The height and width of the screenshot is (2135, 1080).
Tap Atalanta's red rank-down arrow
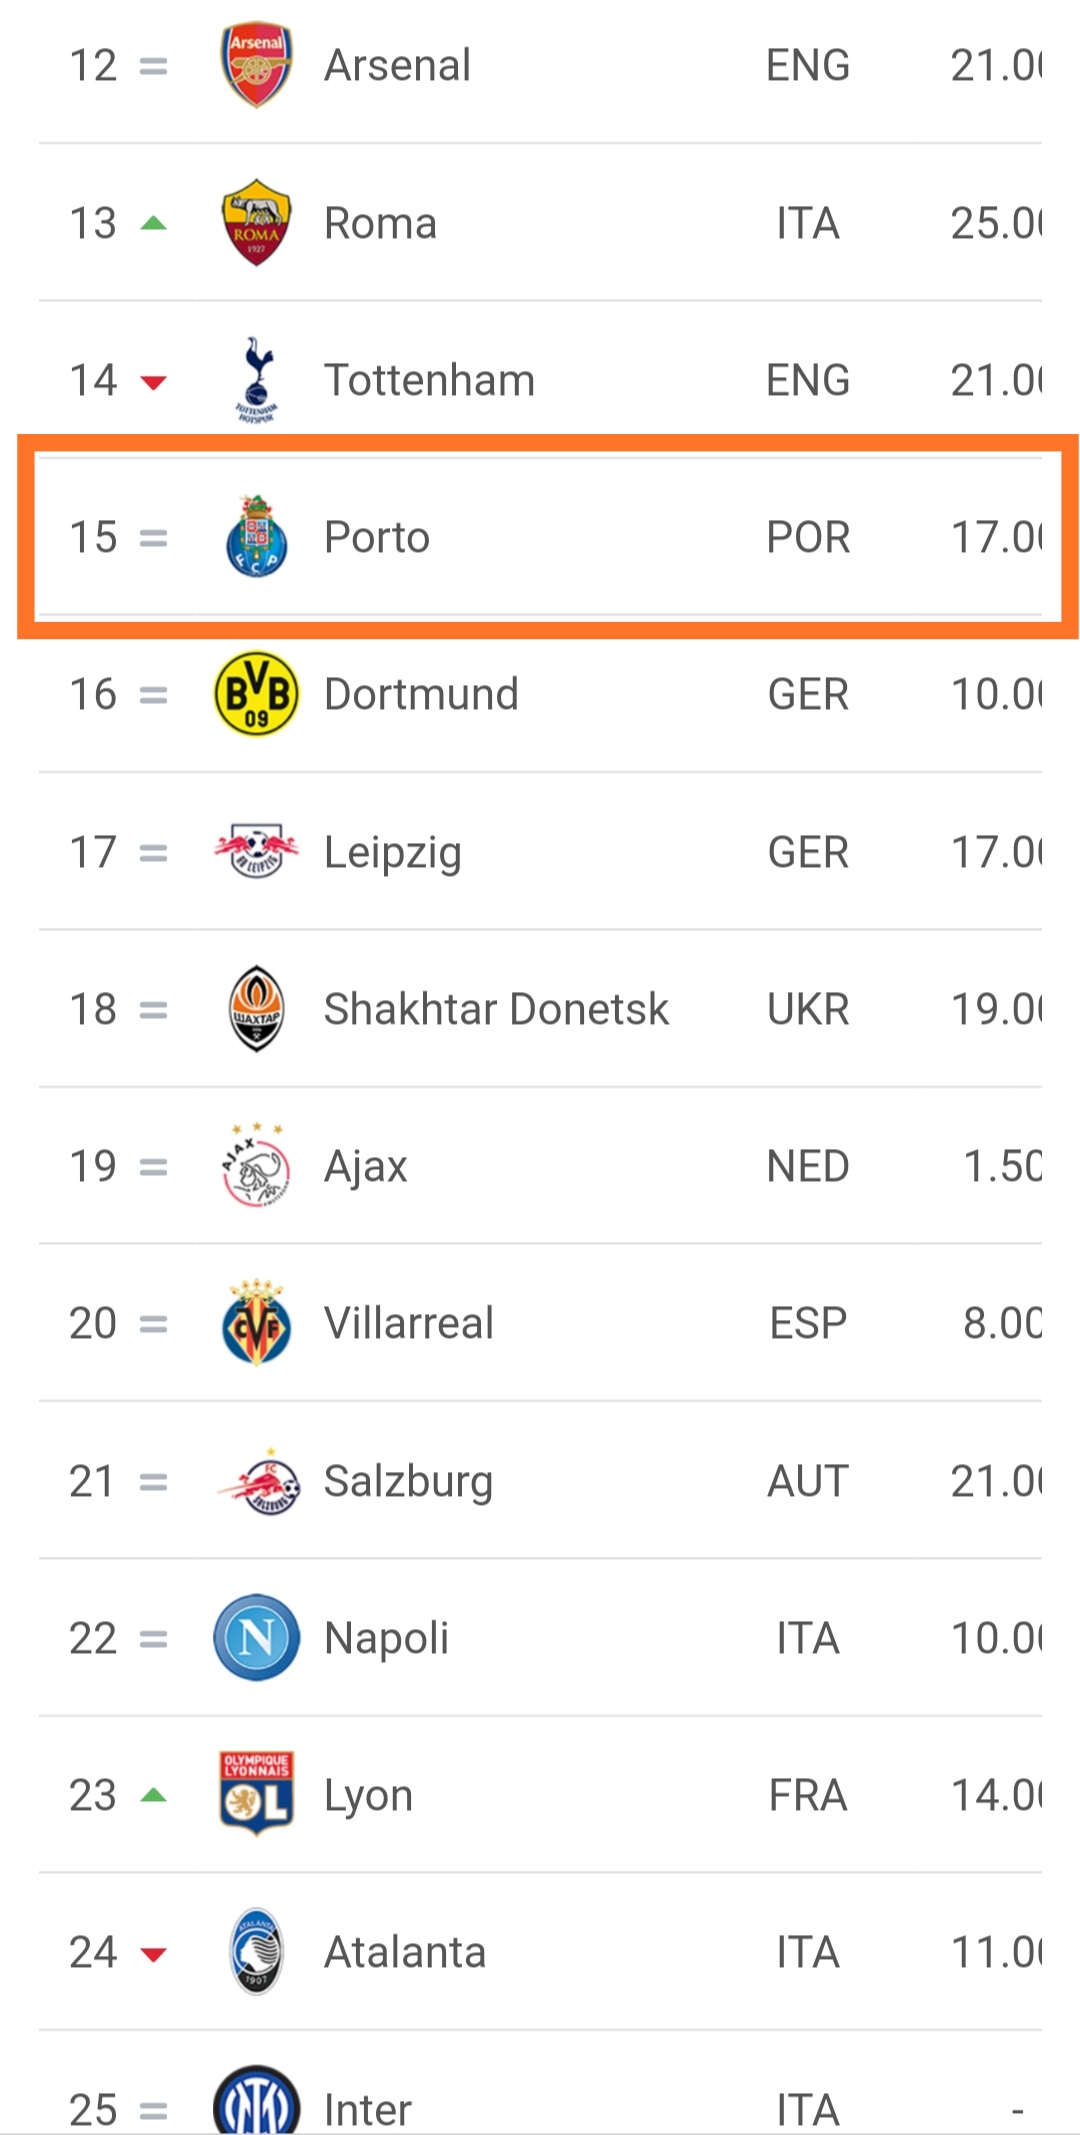click(153, 1954)
